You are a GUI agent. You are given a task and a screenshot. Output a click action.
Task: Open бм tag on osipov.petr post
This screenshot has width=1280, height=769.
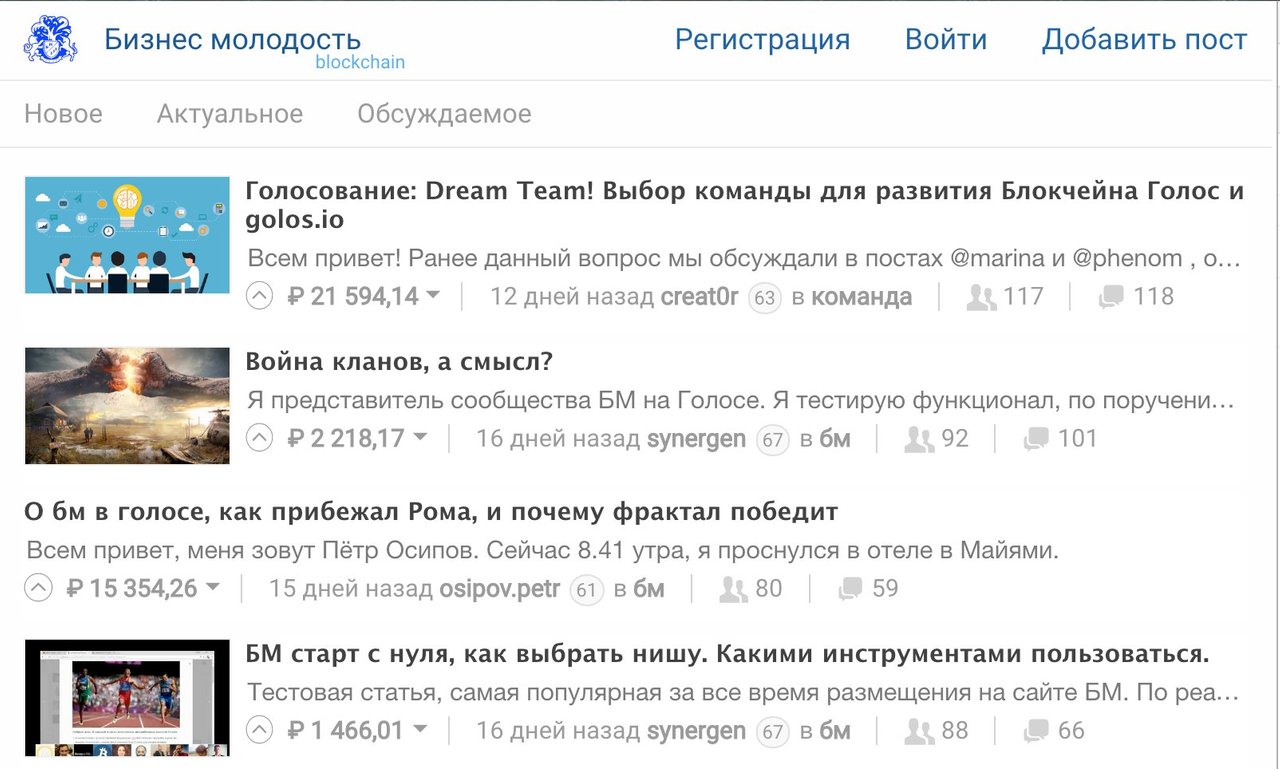(649, 589)
